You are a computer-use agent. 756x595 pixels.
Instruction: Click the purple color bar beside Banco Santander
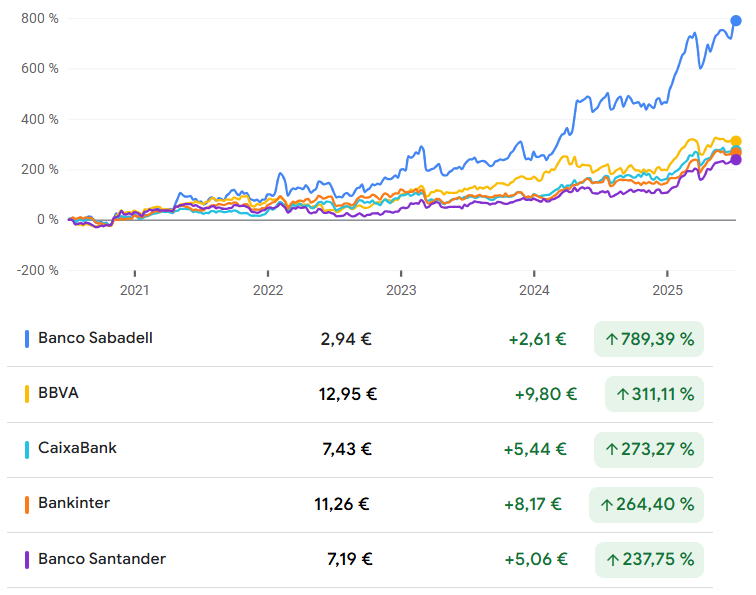(27, 560)
